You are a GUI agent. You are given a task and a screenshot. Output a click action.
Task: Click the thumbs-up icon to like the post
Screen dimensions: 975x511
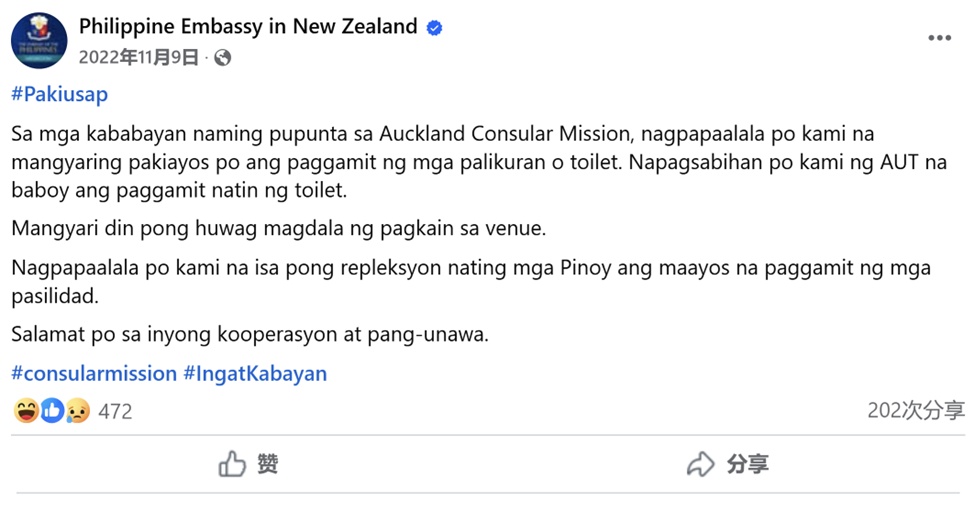[x=232, y=464]
